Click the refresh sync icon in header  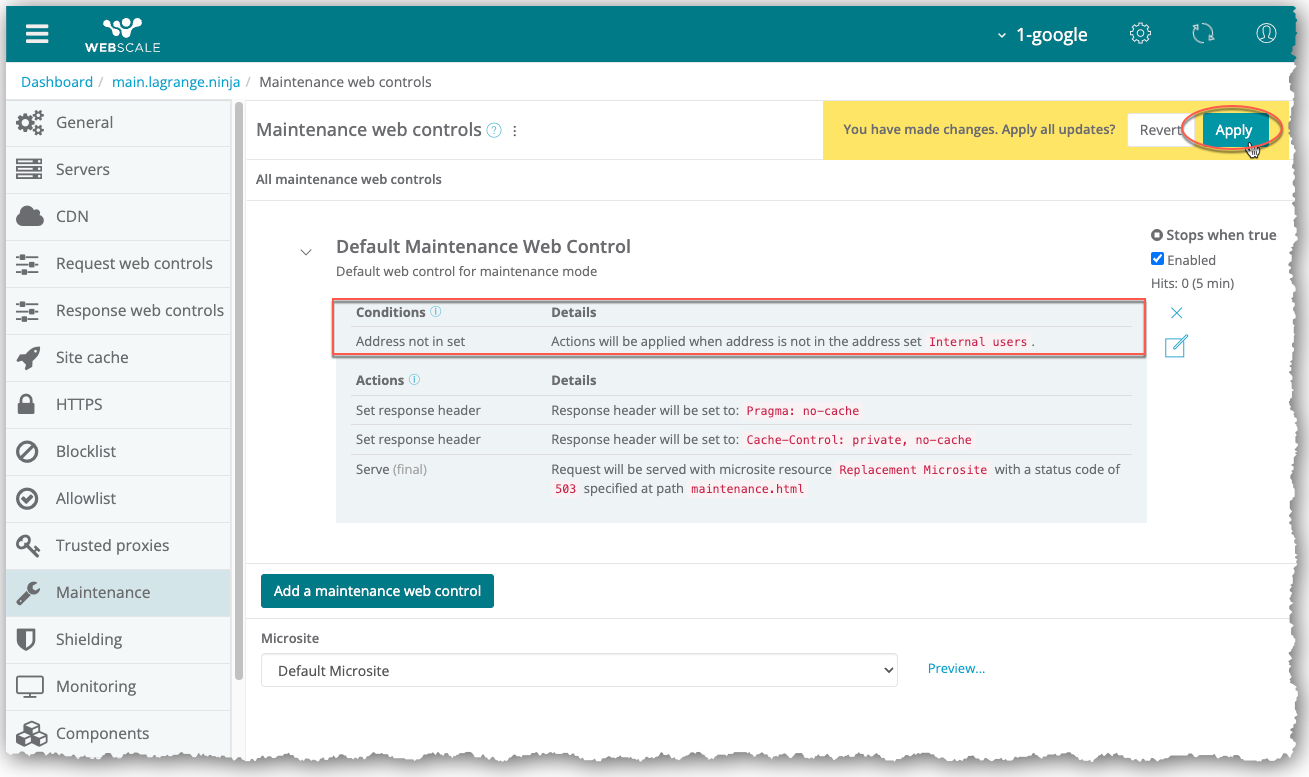click(1203, 34)
